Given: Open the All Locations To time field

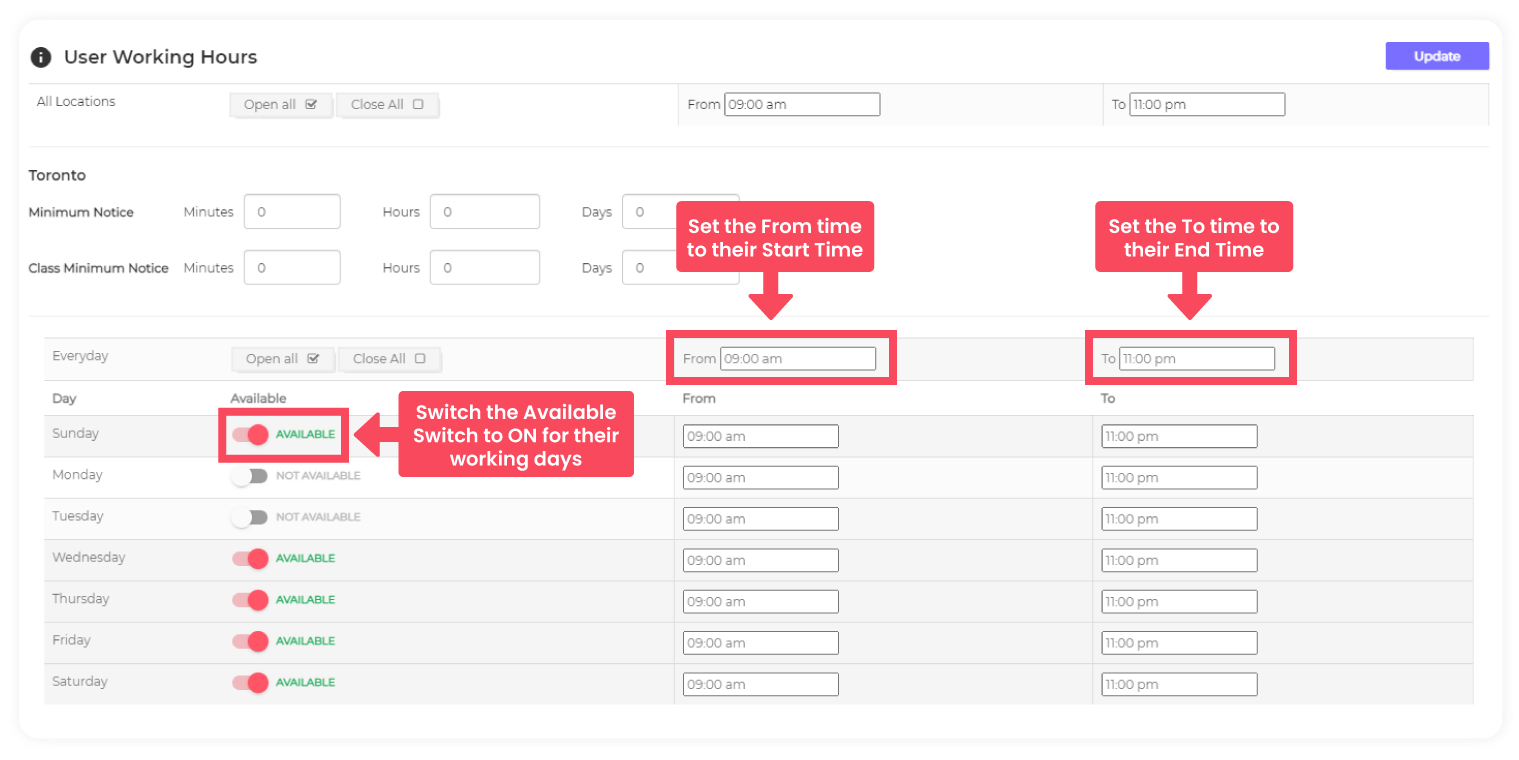Looking at the screenshot, I should pos(1206,105).
